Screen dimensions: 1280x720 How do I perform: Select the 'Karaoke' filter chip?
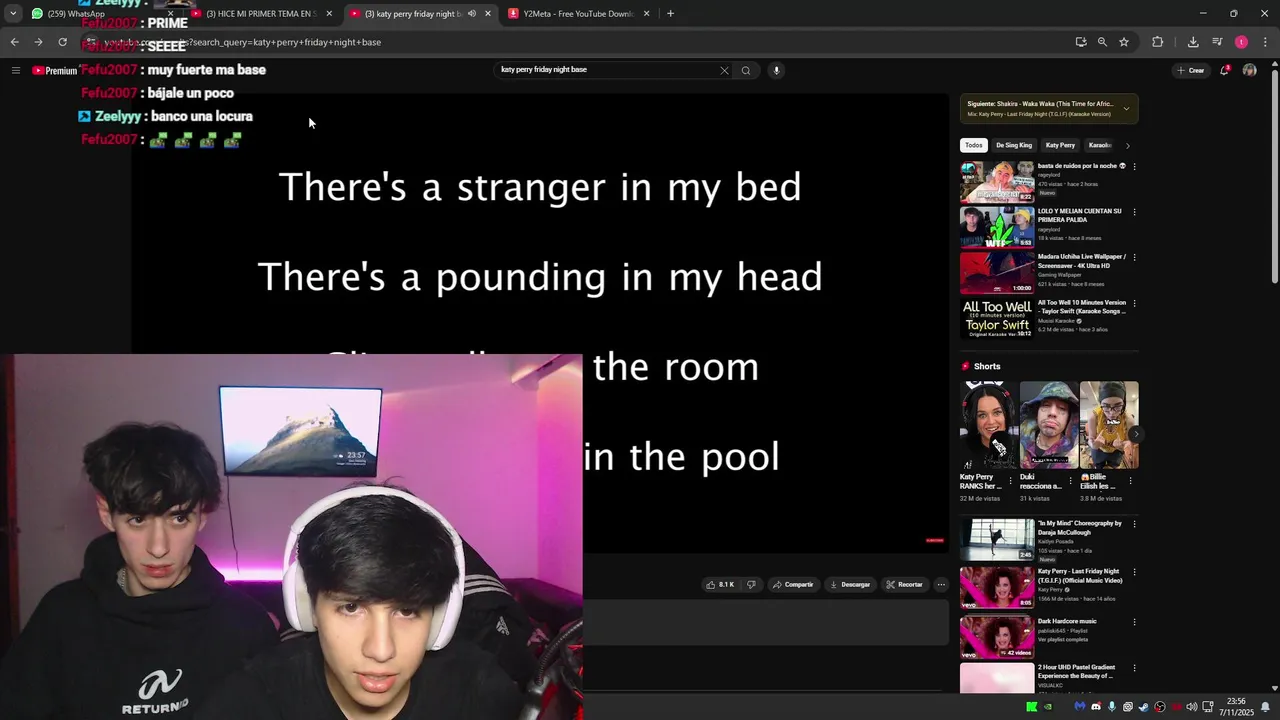[1100, 146]
